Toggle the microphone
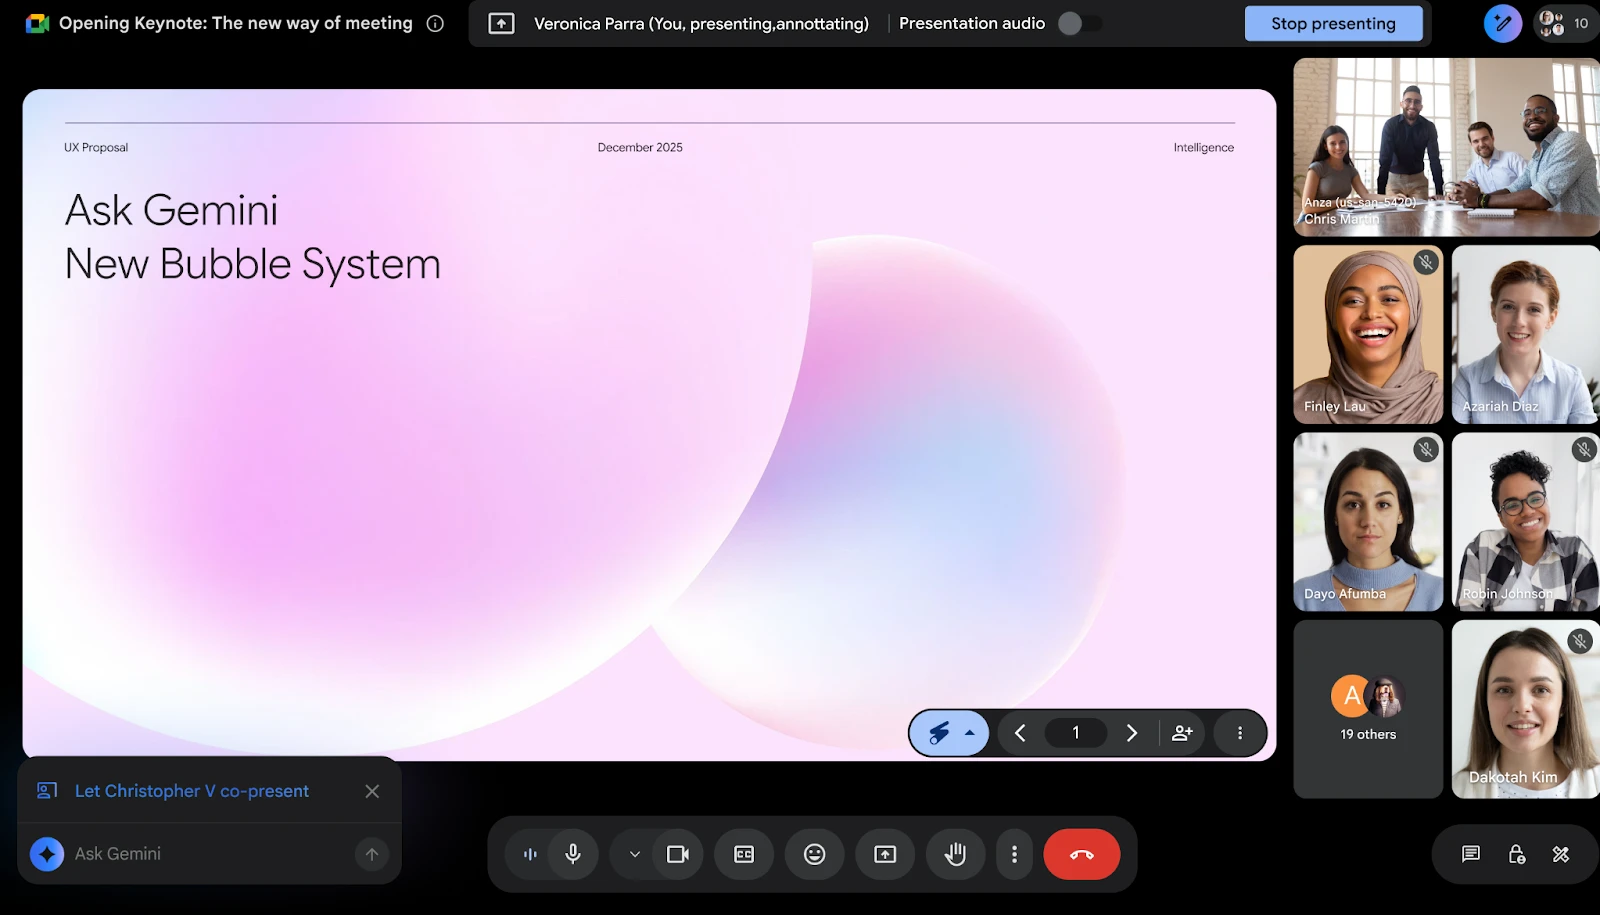Viewport: 1600px width, 915px height. (573, 854)
